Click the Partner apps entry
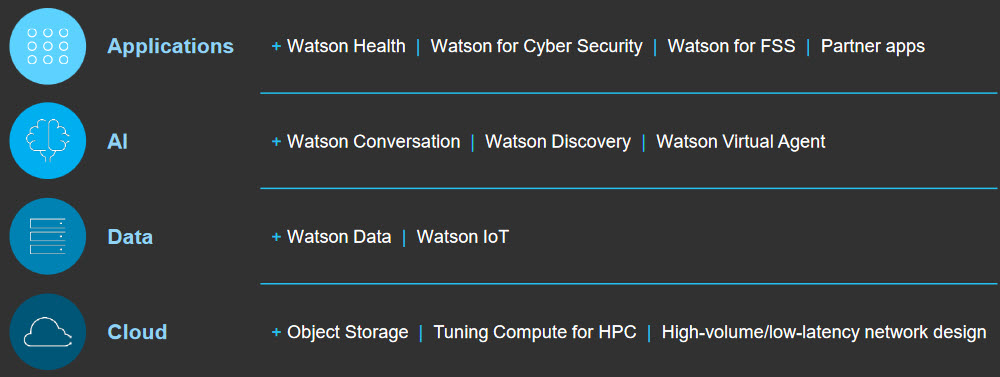The image size is (1000, 377). 873,47
